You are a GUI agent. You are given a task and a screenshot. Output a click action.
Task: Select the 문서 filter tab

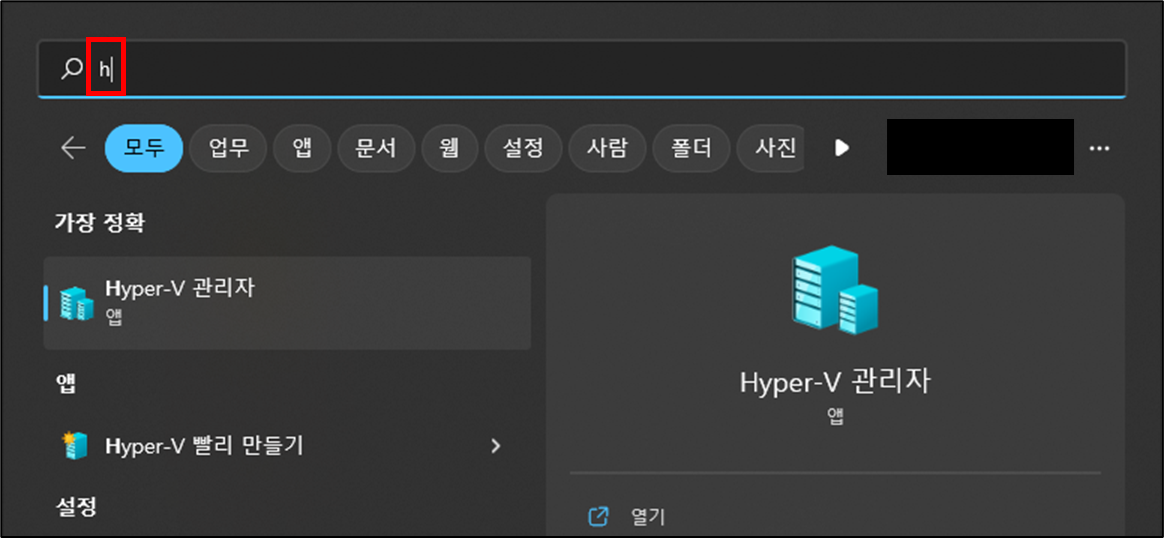(x=376, y=148)
